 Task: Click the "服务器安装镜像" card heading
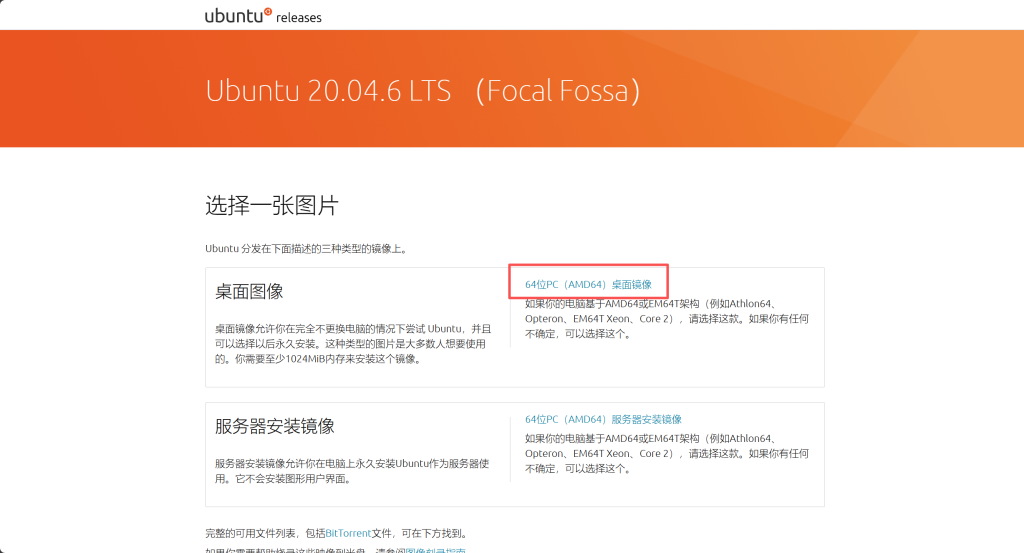275,426
